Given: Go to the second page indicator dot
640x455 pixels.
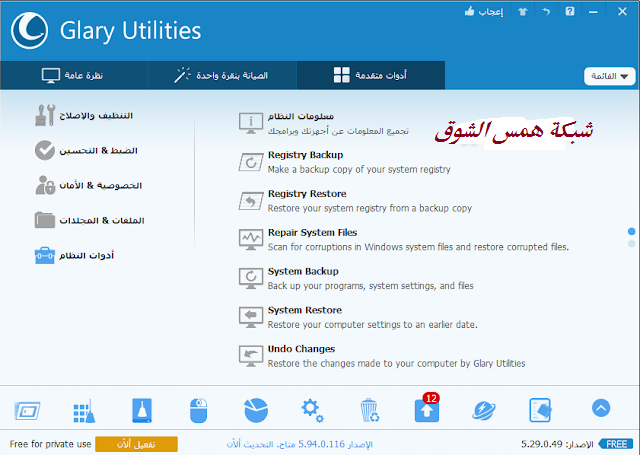Looking at the screenshot, I should 631,244.
